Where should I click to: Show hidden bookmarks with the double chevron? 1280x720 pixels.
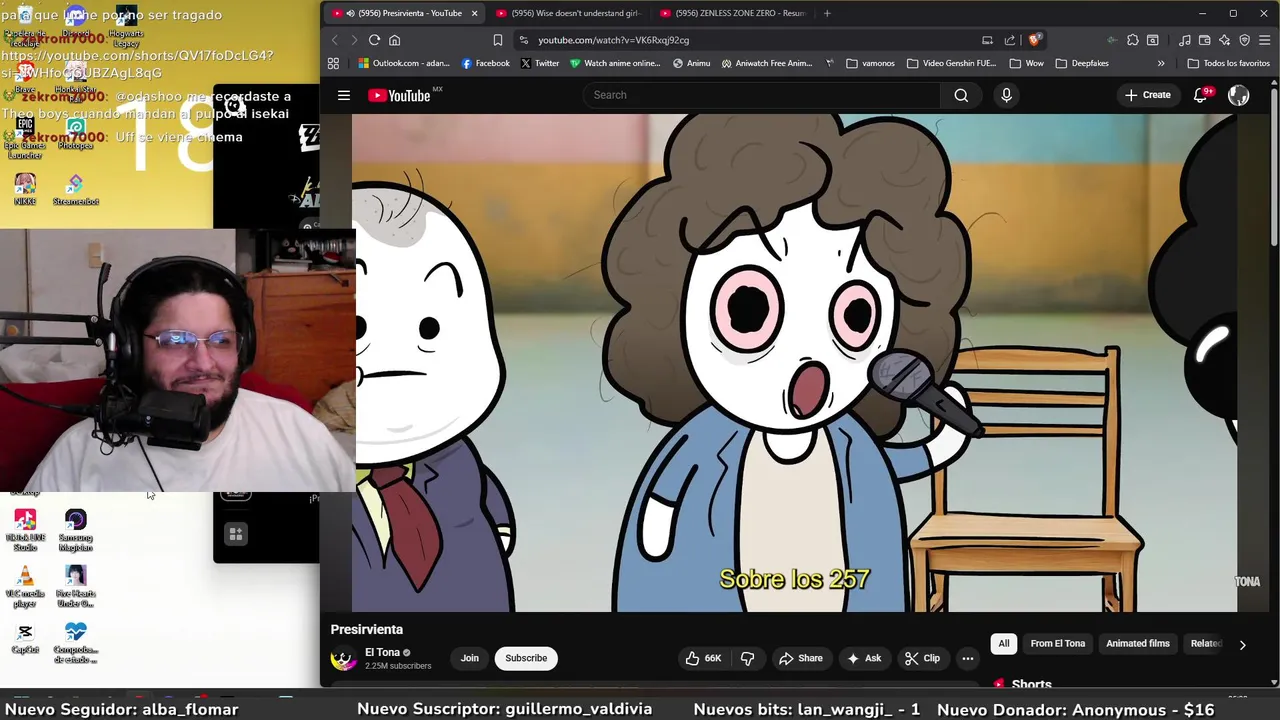point(1161,63)
